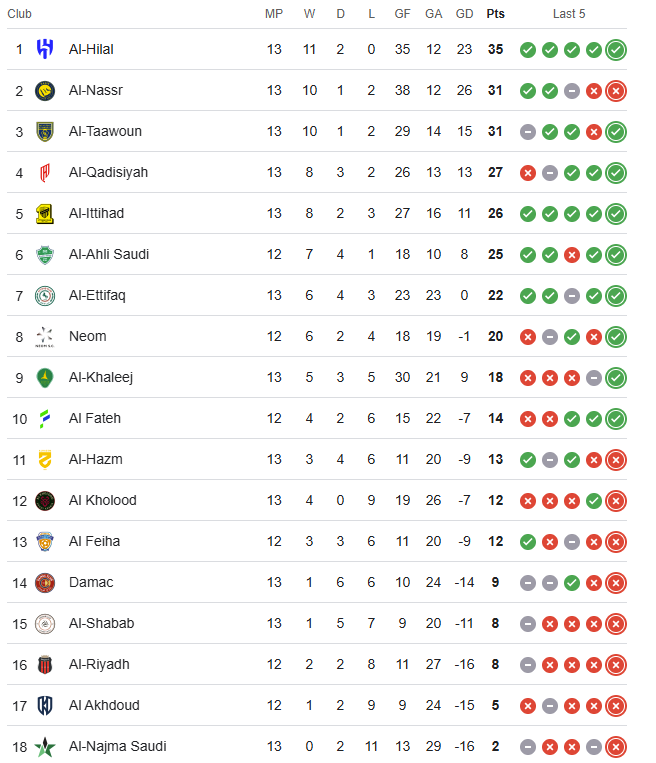Open the Damac team link
The width and height of the screenshot is (656, 763).
[91, 582]
